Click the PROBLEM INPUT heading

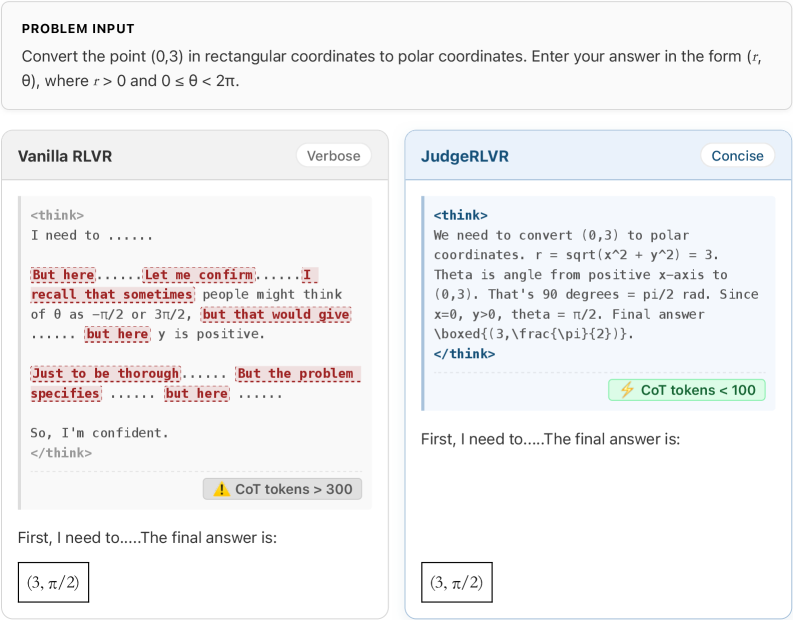[x=78, y=29]
